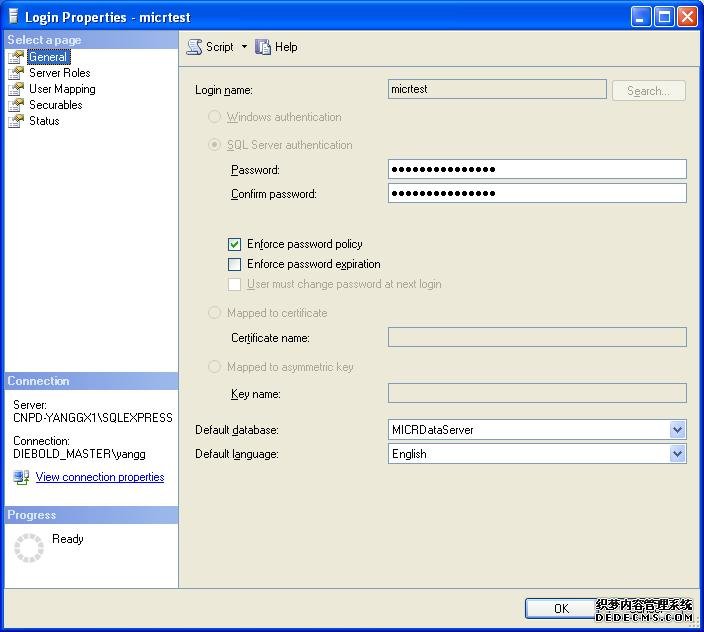Expand the Default language dropdown

point(677,454)
